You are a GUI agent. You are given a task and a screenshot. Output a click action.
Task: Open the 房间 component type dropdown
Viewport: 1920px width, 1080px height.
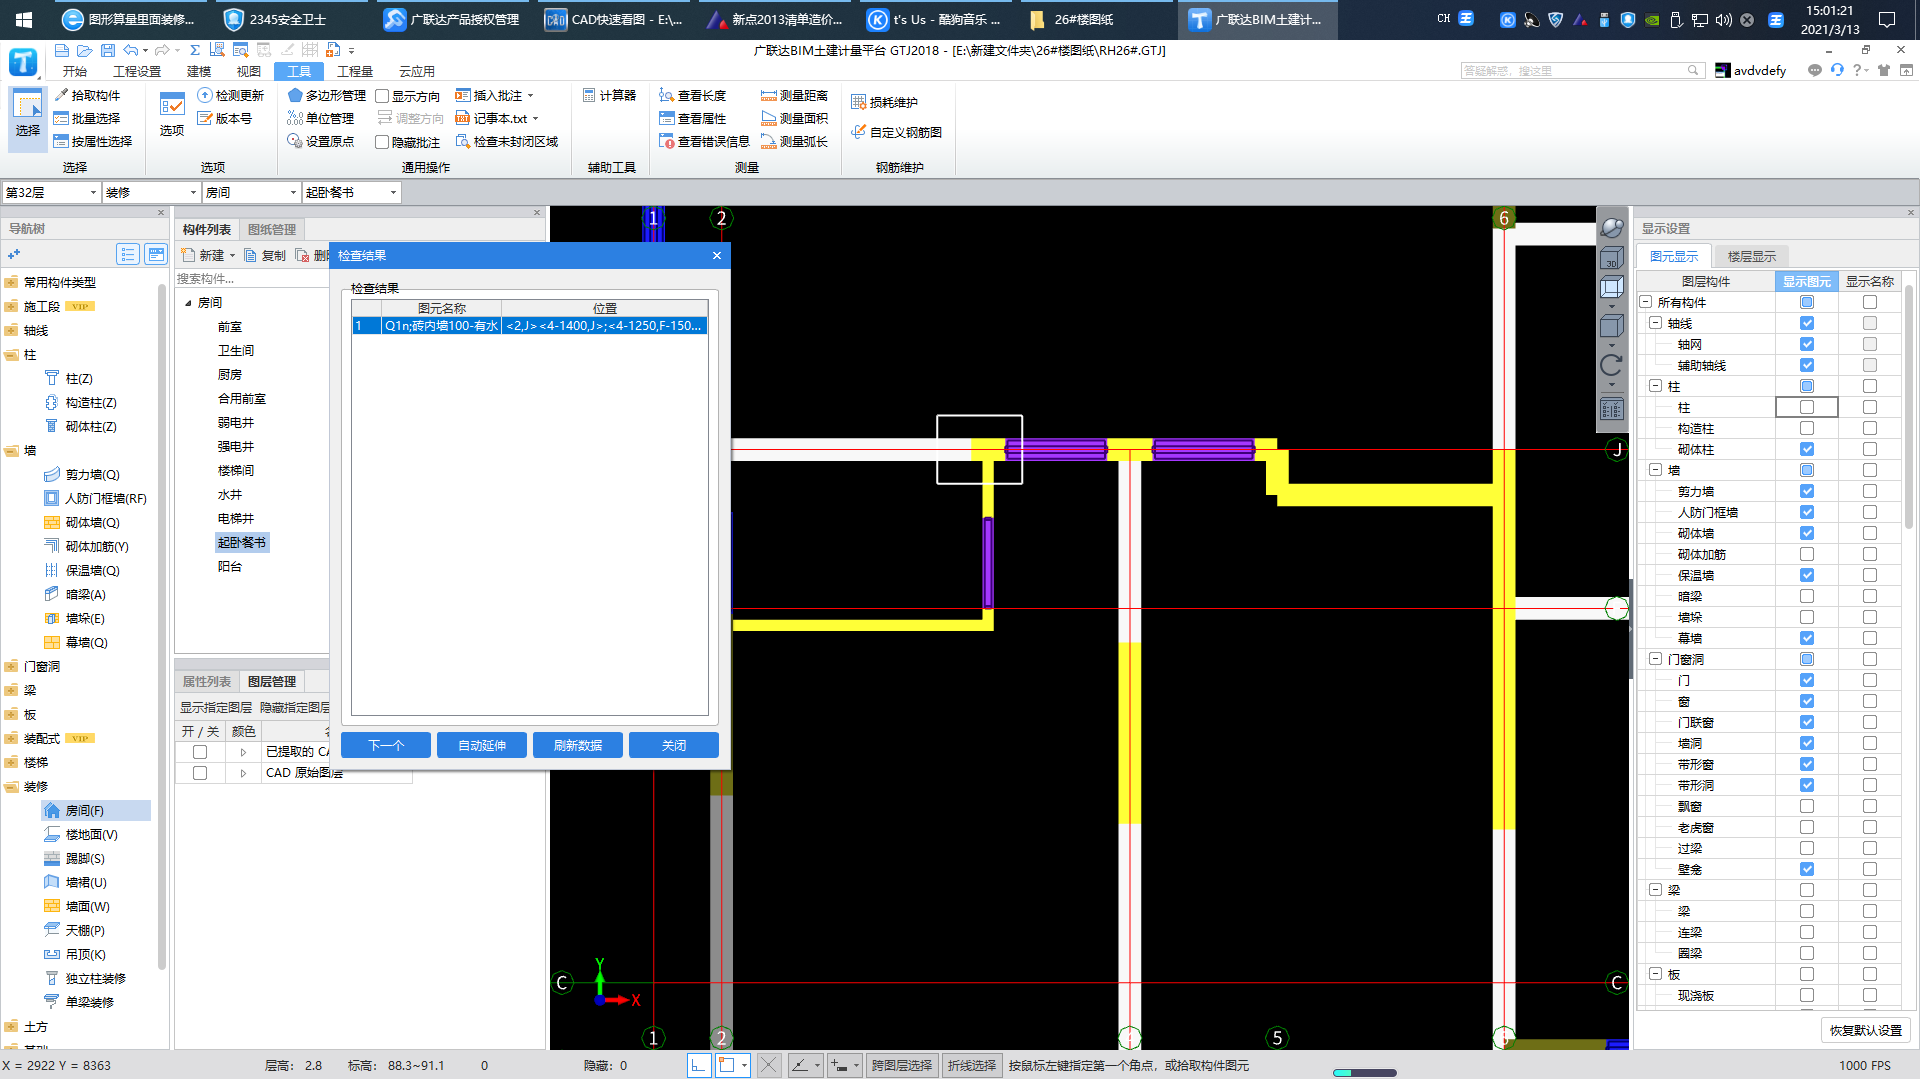pyautogui.click(x=251, y=192)
